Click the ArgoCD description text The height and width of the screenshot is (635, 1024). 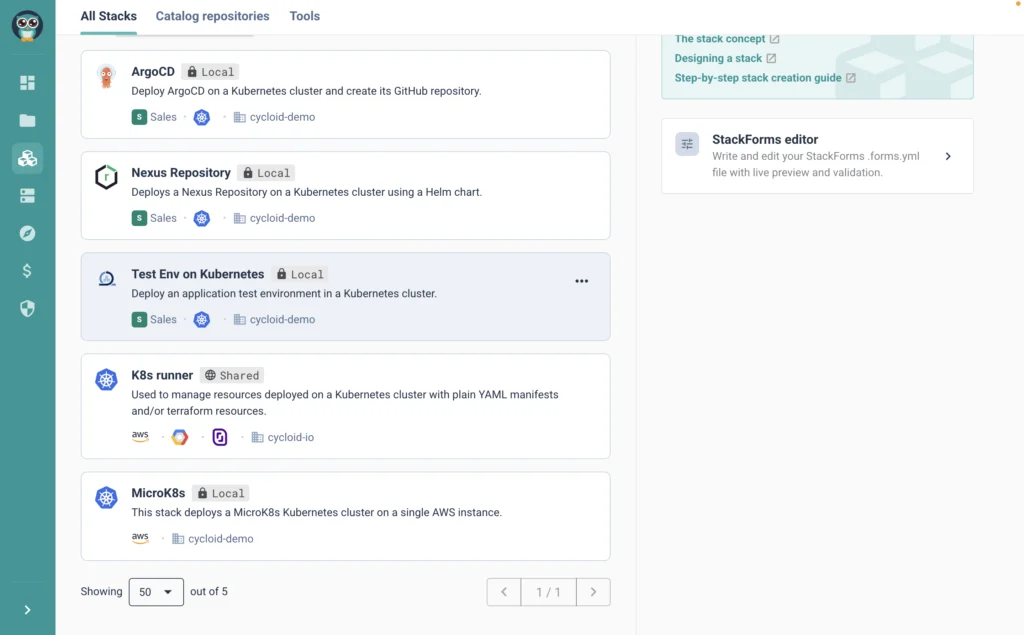pyautogui.click(x=306, y=91)
